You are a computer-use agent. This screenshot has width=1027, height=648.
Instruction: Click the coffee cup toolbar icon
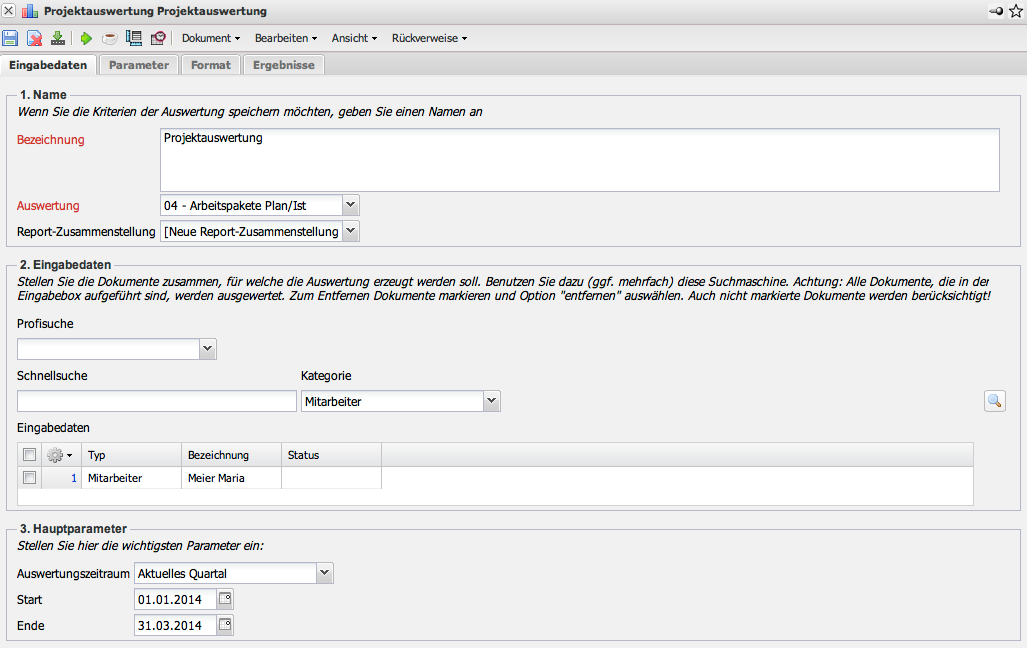[110, 39]
